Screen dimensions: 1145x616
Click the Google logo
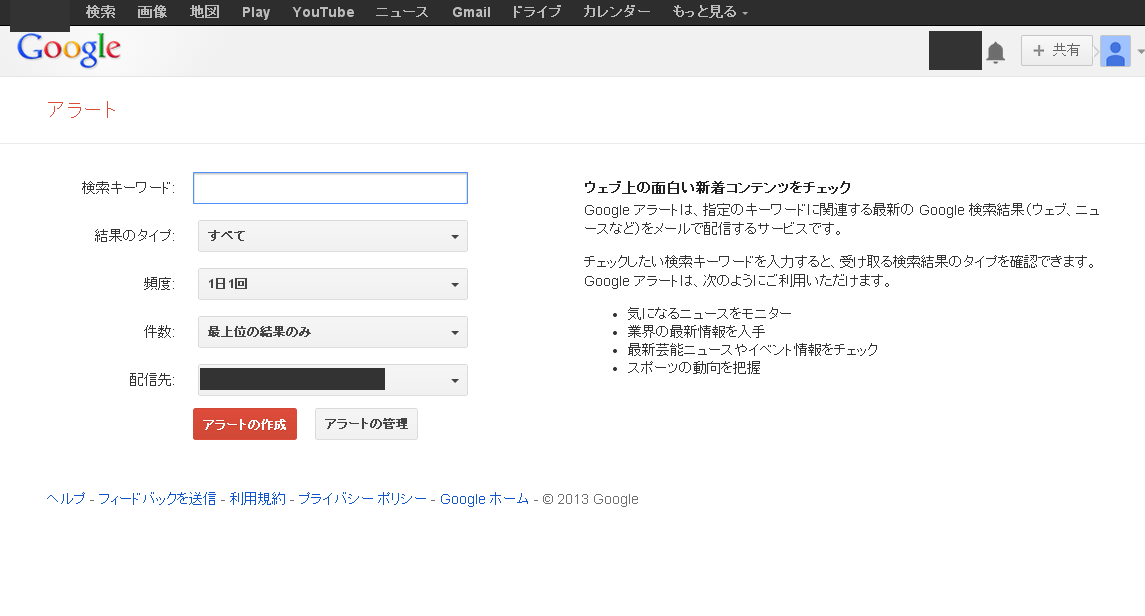click(x=69, y=49)
